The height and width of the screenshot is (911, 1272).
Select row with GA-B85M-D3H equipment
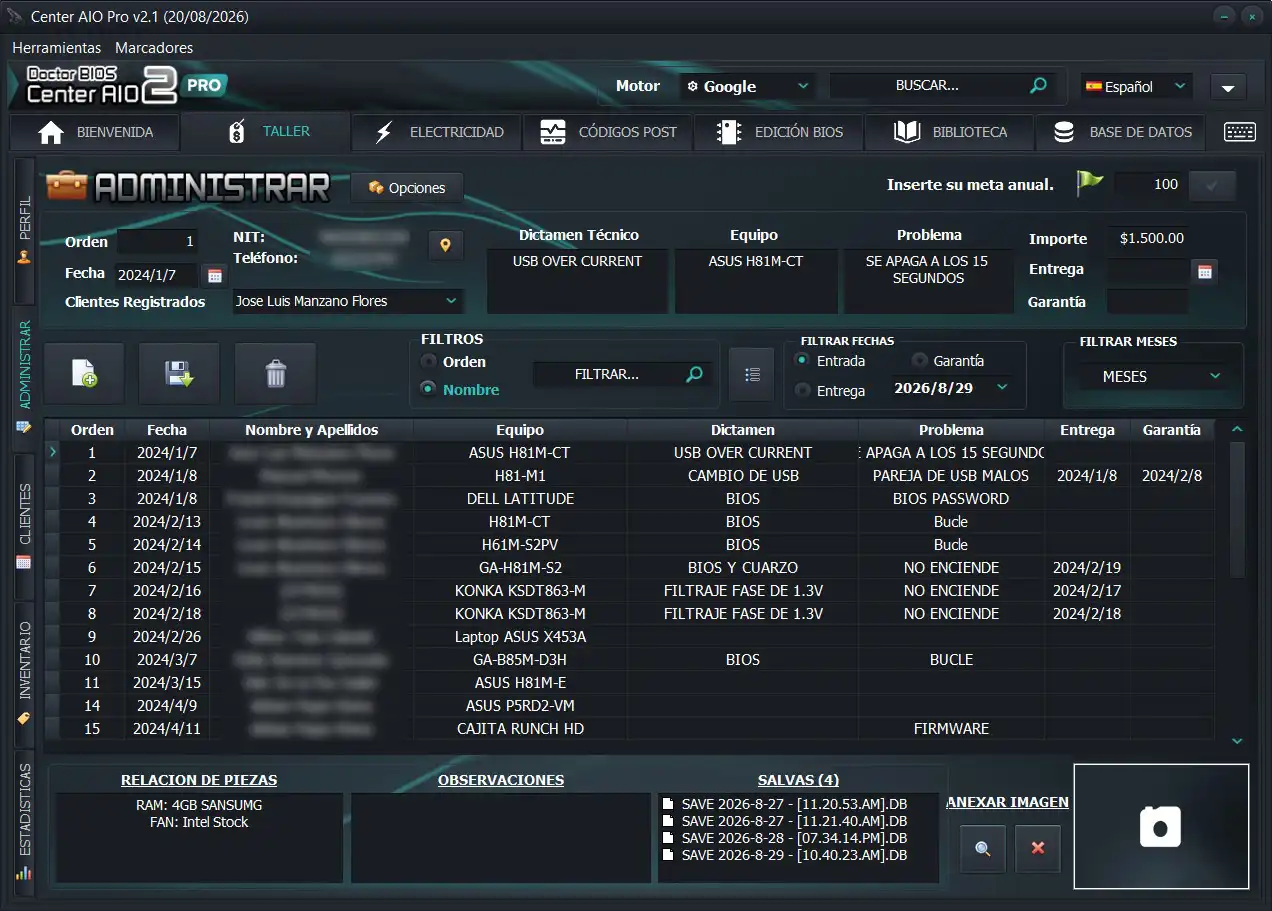coord(637,660)
